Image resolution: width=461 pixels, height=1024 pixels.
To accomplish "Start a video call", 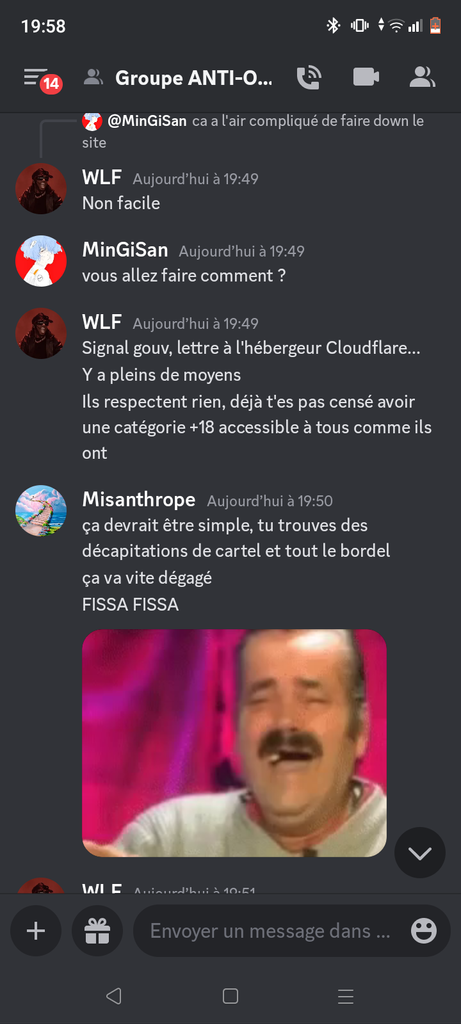I will tap(366, 77).
